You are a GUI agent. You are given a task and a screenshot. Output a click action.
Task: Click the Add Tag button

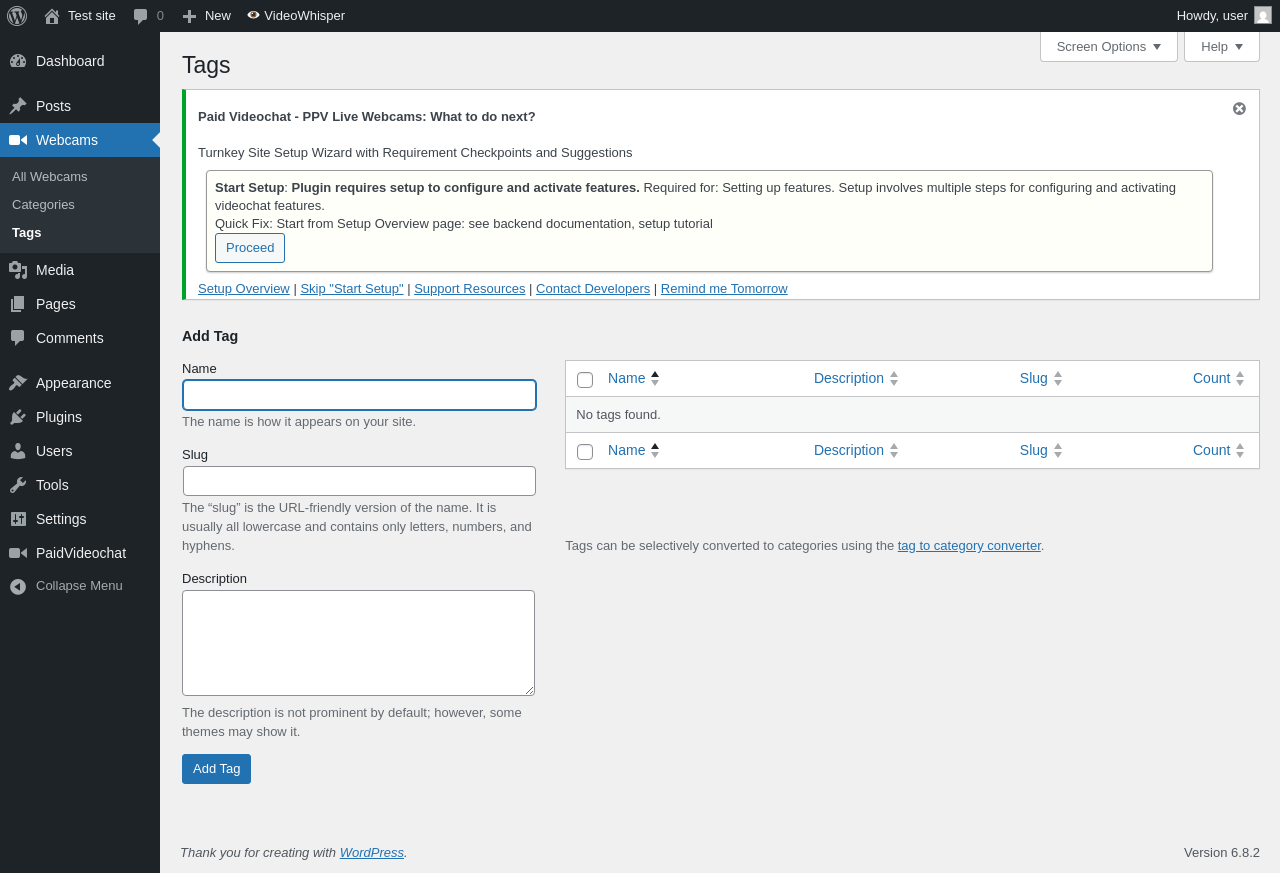click(216, 769)
